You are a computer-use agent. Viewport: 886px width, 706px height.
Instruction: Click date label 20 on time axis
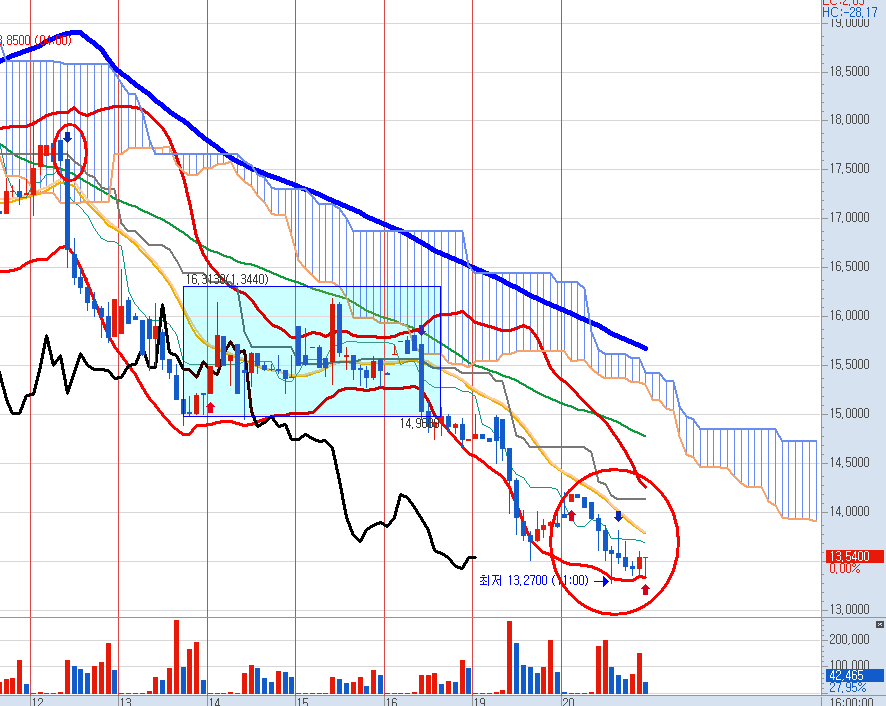point(568,701)
